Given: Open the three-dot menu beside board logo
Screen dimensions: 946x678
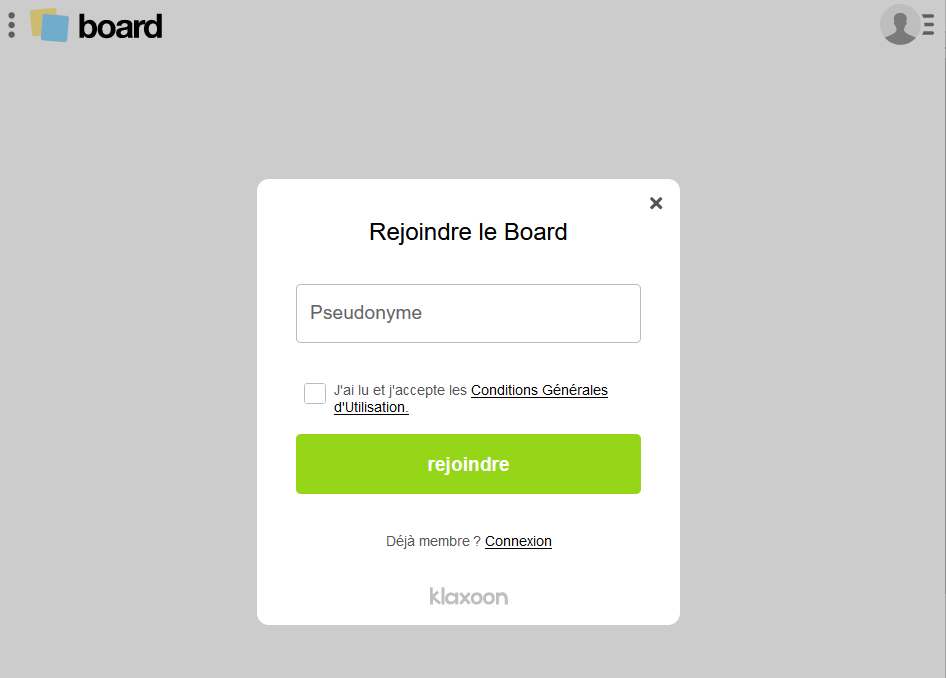Looking at the screenshot, I should 11,25.
